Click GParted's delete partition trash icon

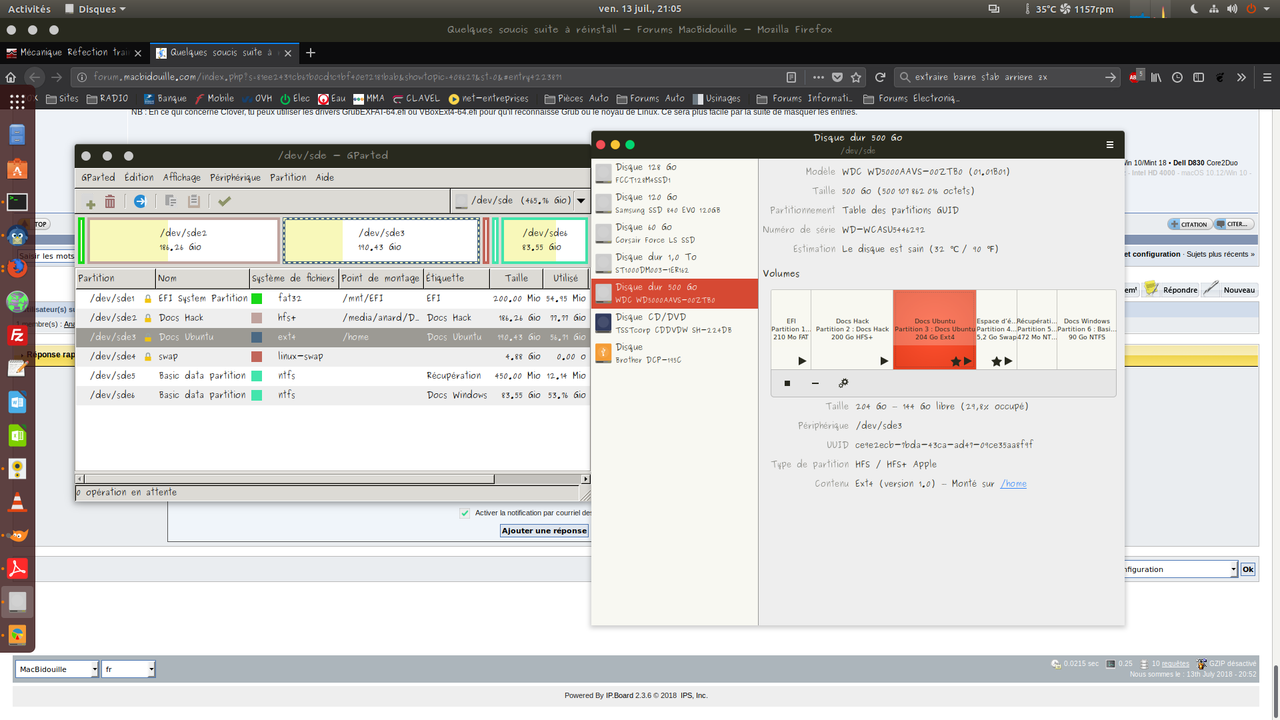pos(110,202)
